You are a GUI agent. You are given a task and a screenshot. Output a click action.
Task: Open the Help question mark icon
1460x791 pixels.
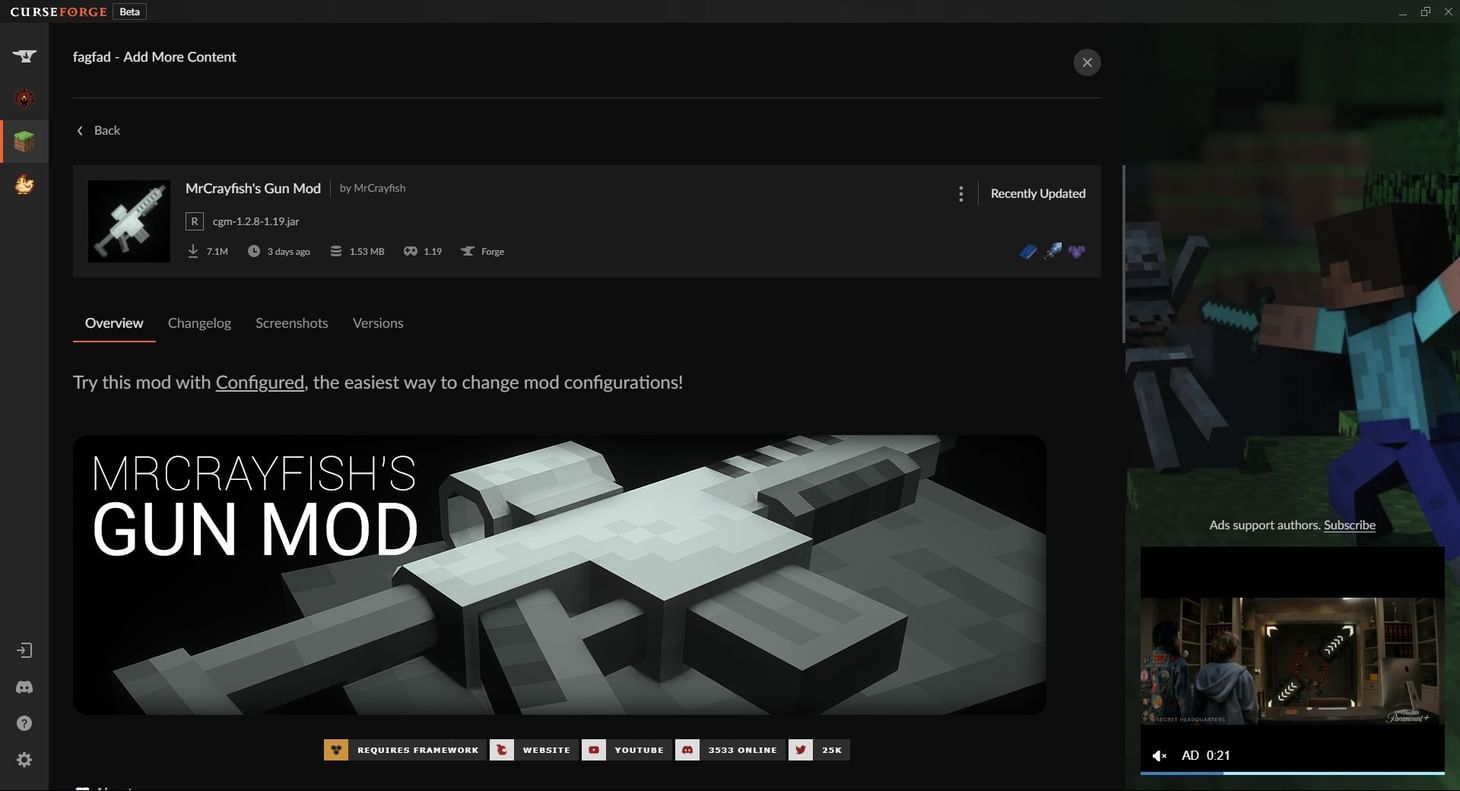pos(24,722)
